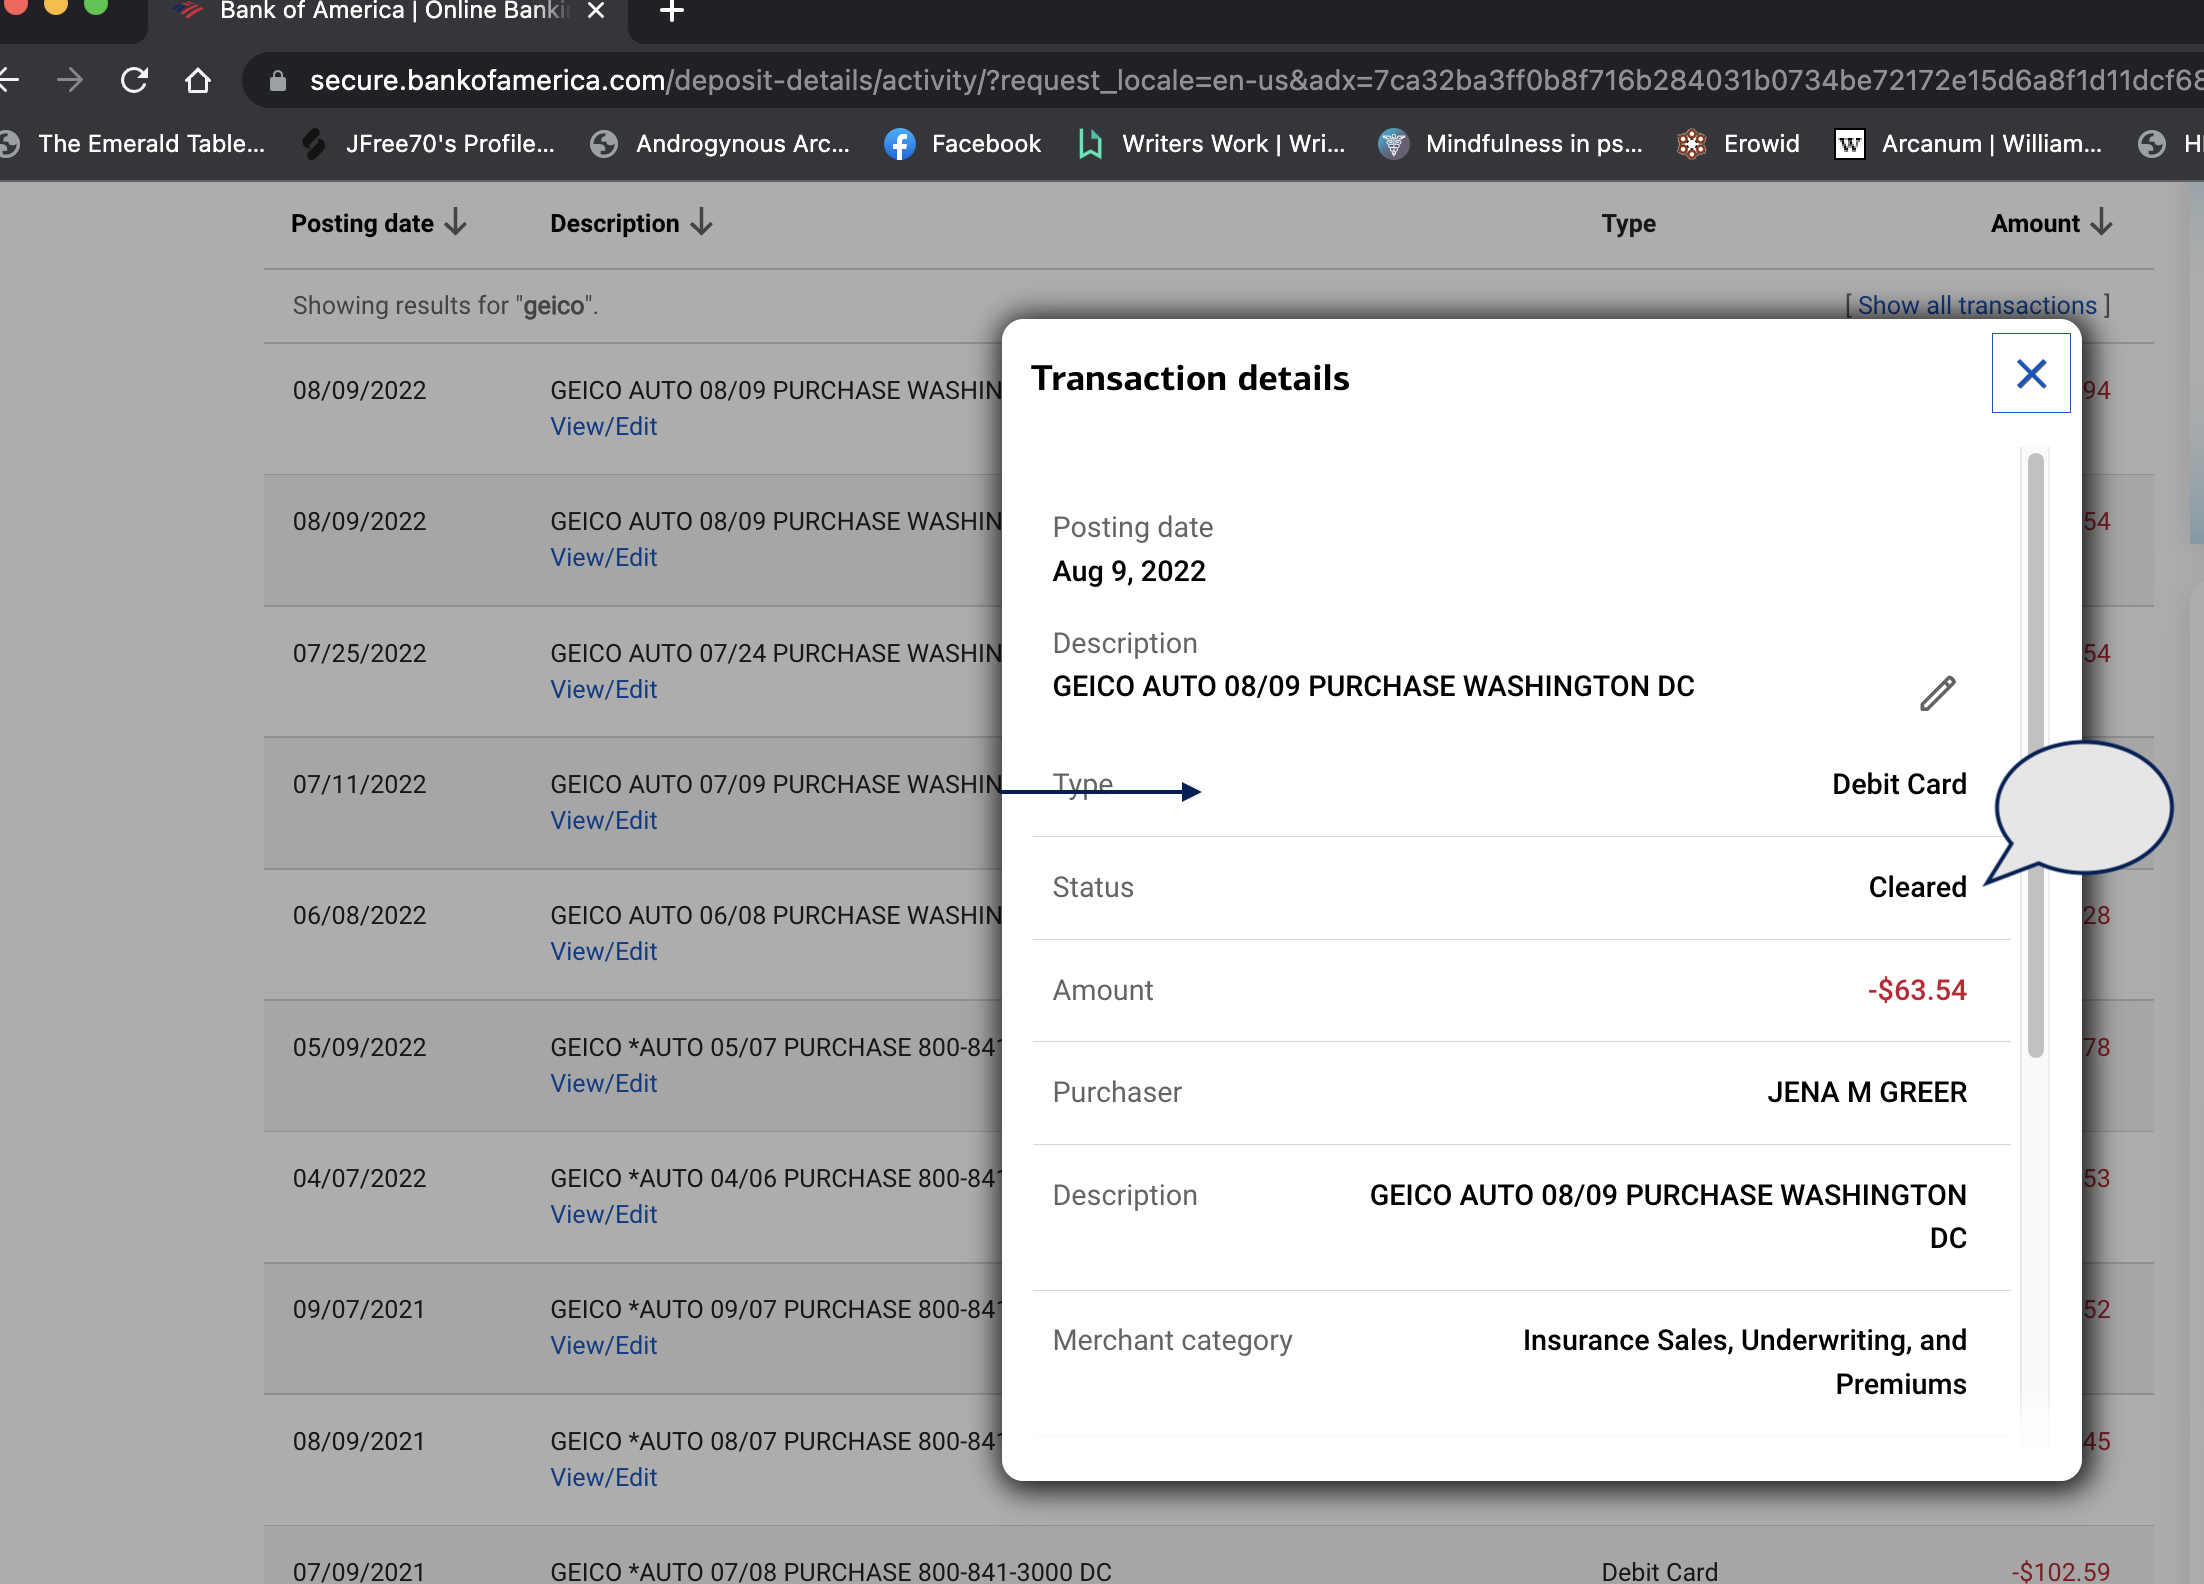This screenshot has height=1584, width=2204.
Task: Open the Erowid bookmark
Action: click(x=1739, y=143)
